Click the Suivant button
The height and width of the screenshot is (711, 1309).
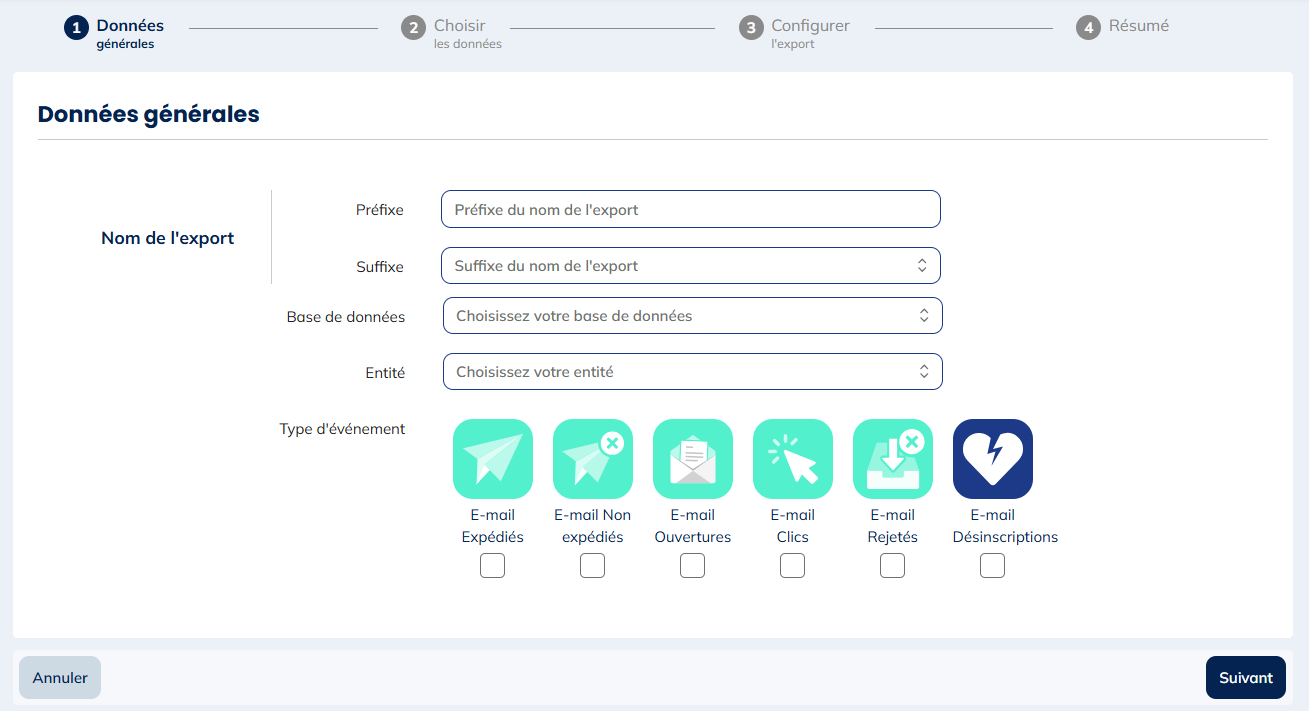[1245, 678]
